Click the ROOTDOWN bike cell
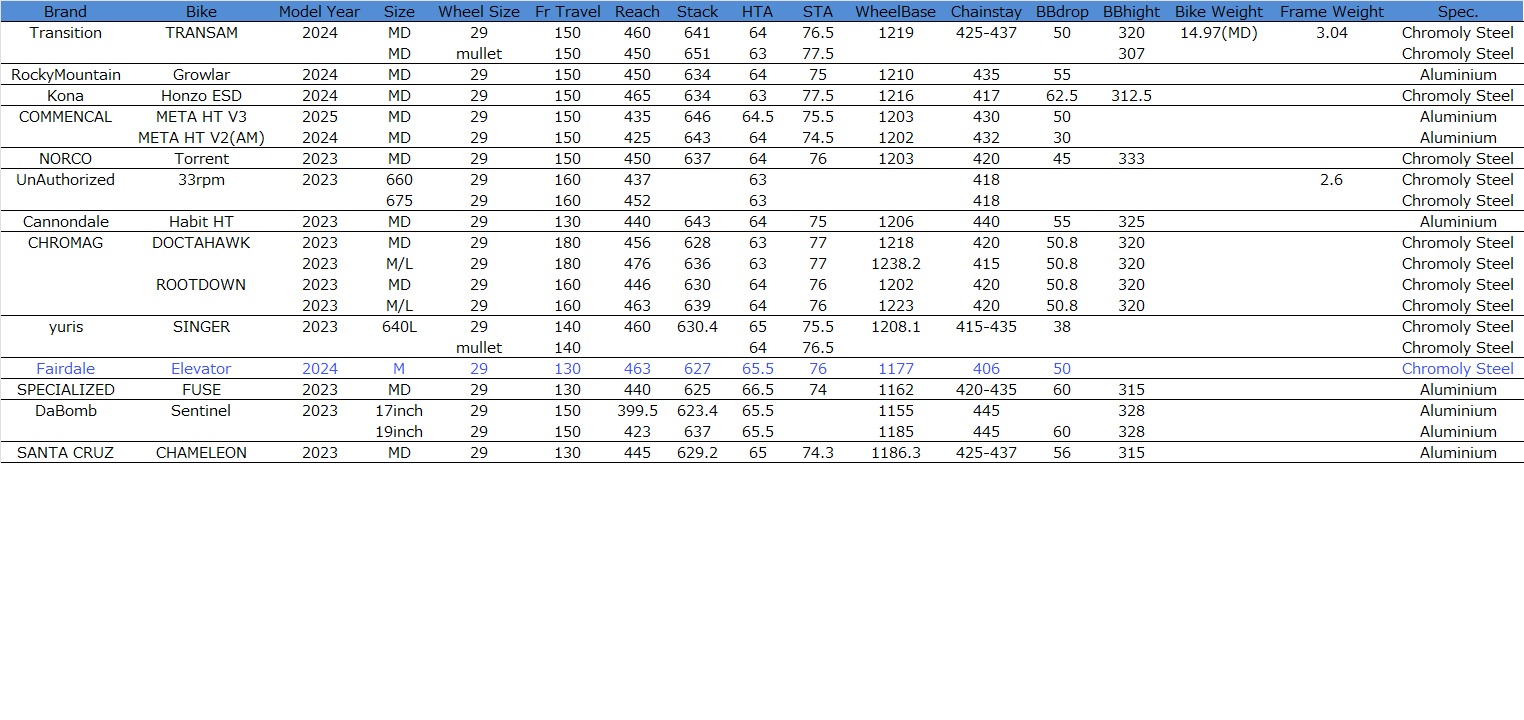1524x720 pixels. [x=201, y=285]
